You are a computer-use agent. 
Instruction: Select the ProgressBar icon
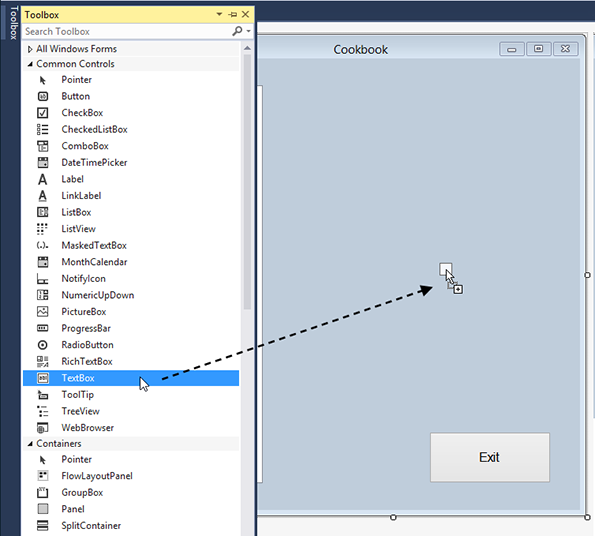42,328
